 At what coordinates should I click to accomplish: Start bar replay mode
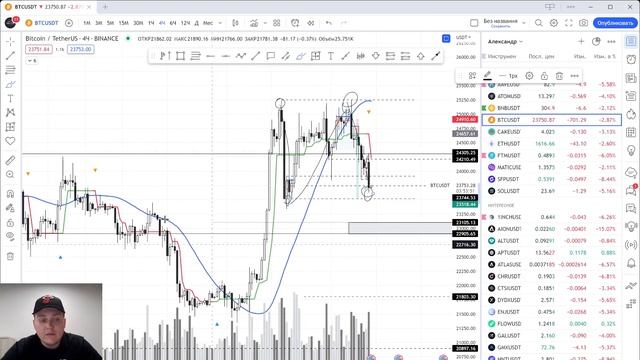[311, 23]
